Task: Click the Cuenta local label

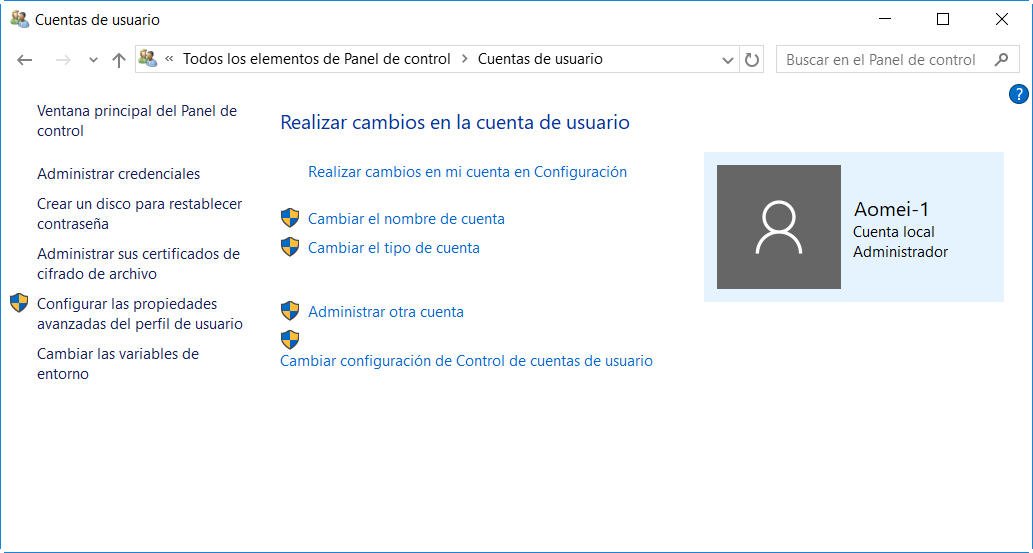Action: tap(893, 232)
